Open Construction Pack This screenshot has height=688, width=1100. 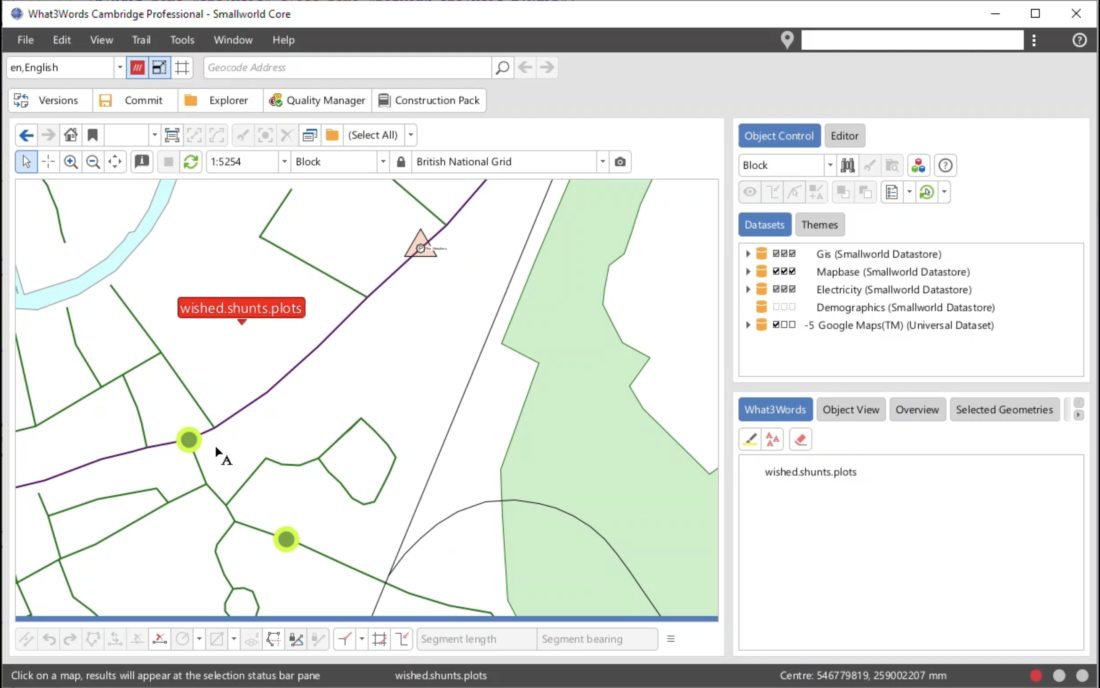pyautogui.click(x=429, y=100)
